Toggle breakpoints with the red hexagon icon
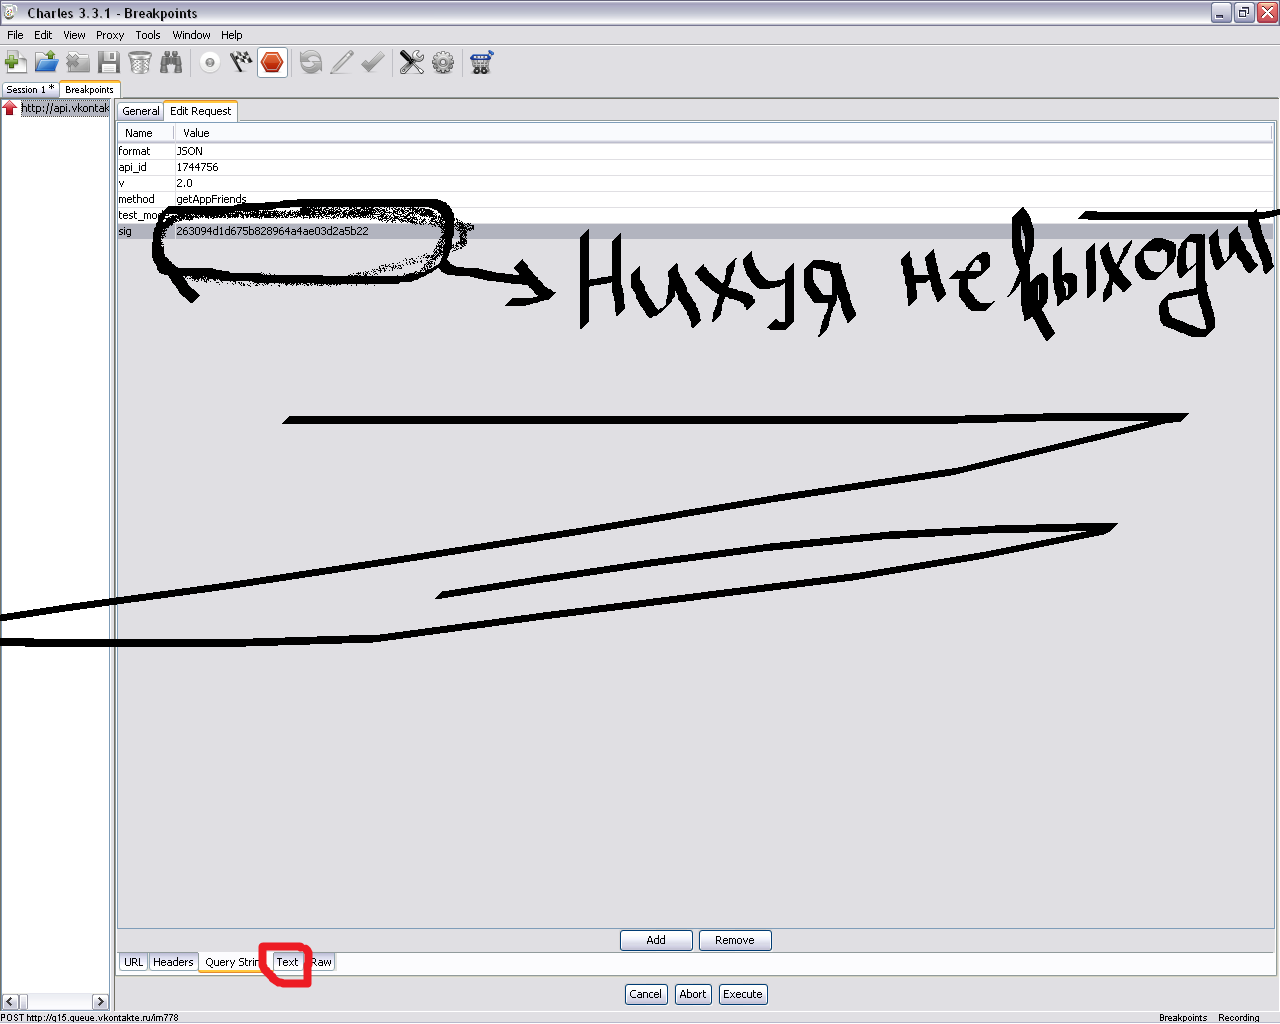This screenshot has width=1280, height=1024. (x=272, y=63)
